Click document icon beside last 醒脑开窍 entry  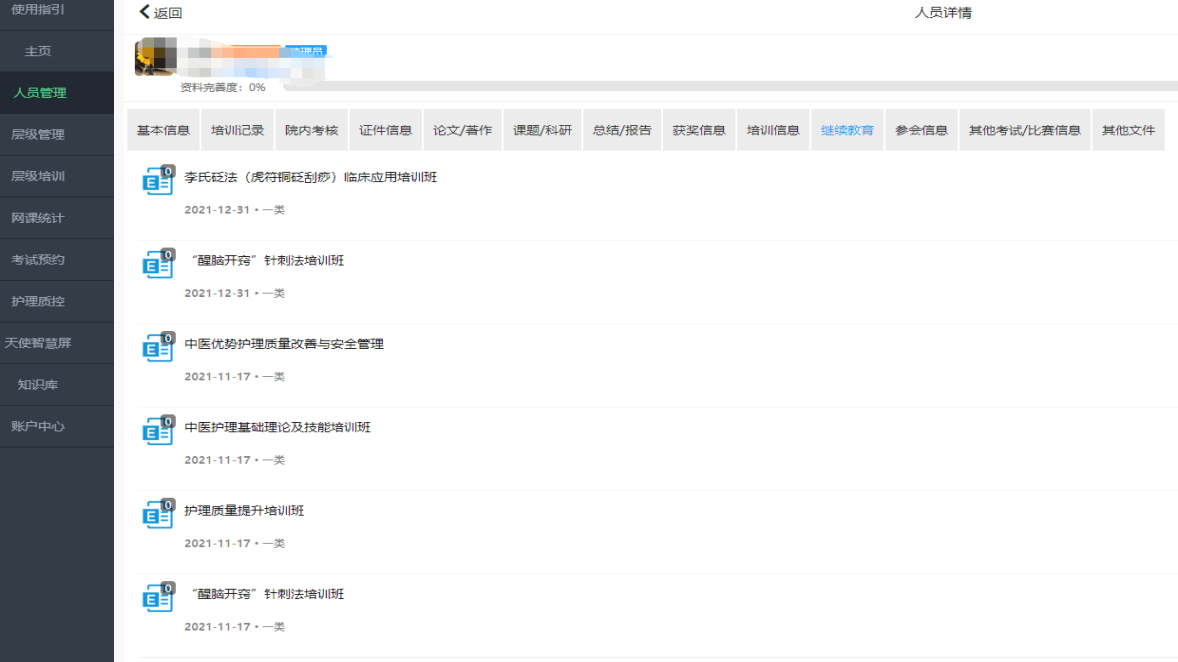(157, 598)
